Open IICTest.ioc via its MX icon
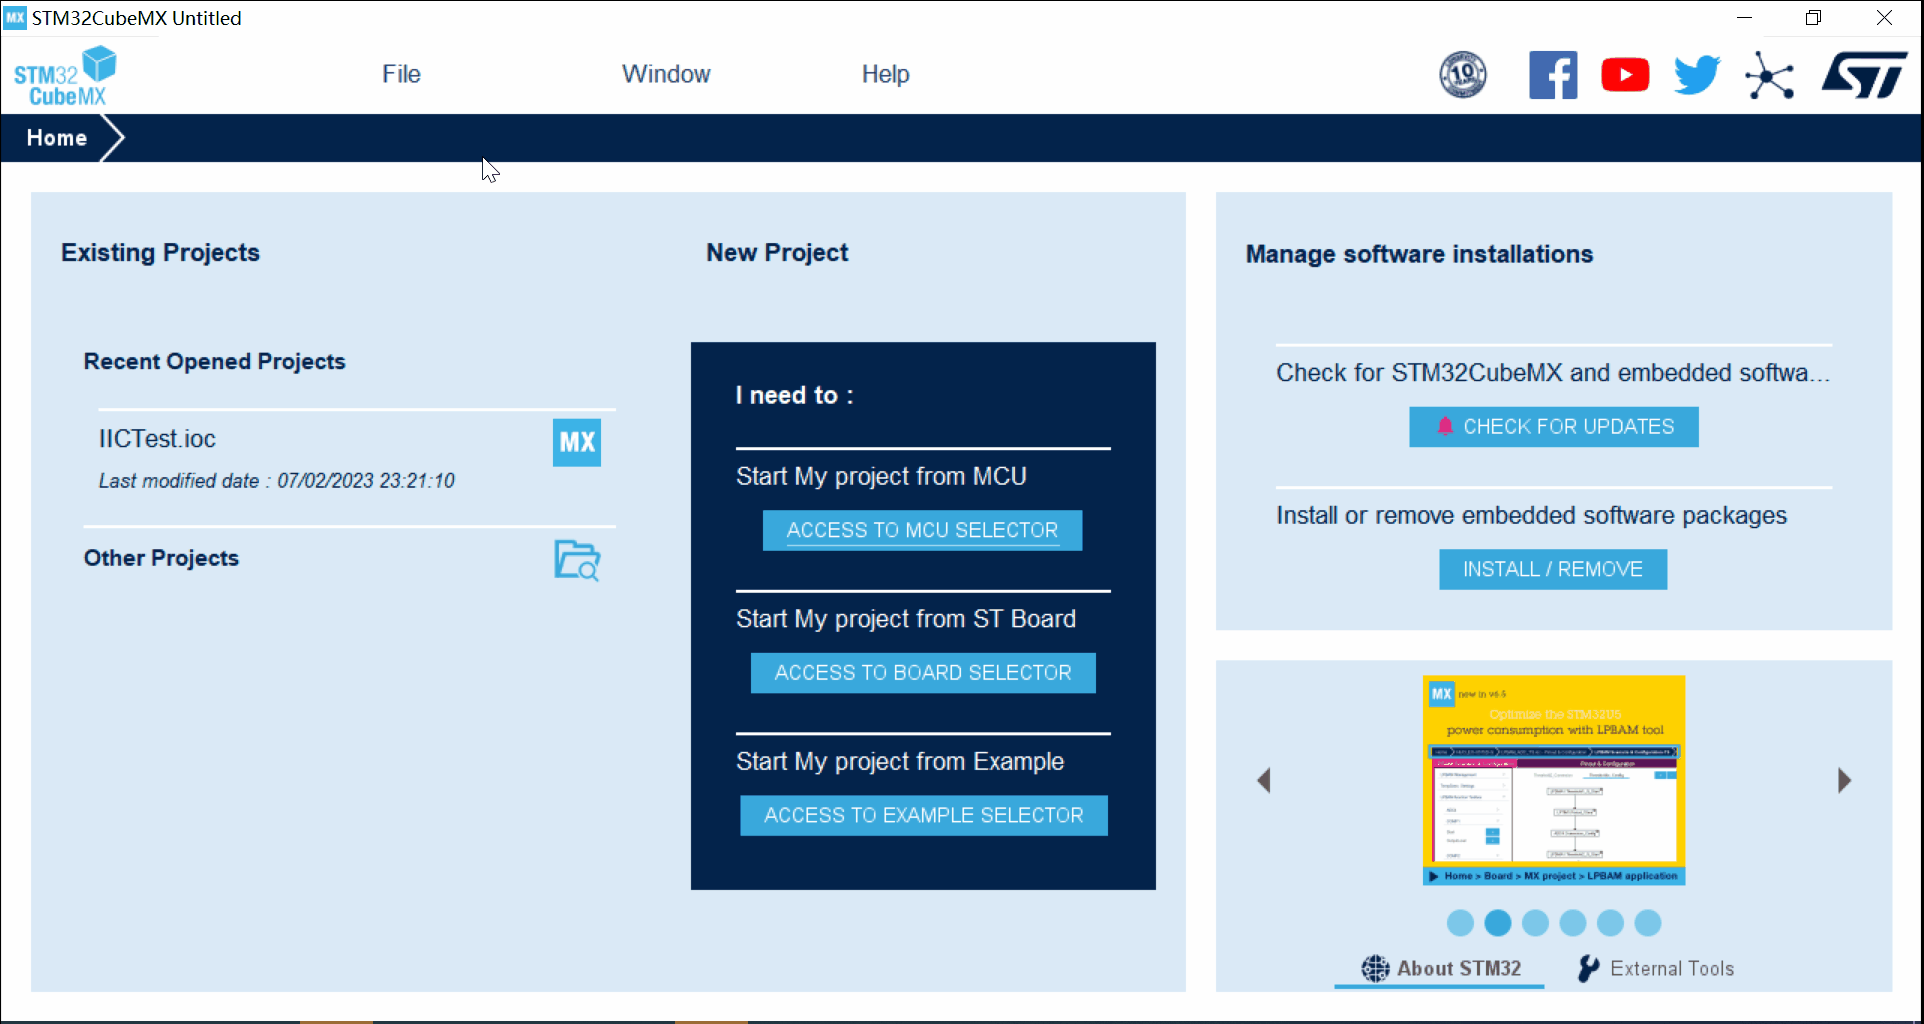The width and height of the screenshot is (1924, 1024). pyautogui.click(x=577, y=442)
